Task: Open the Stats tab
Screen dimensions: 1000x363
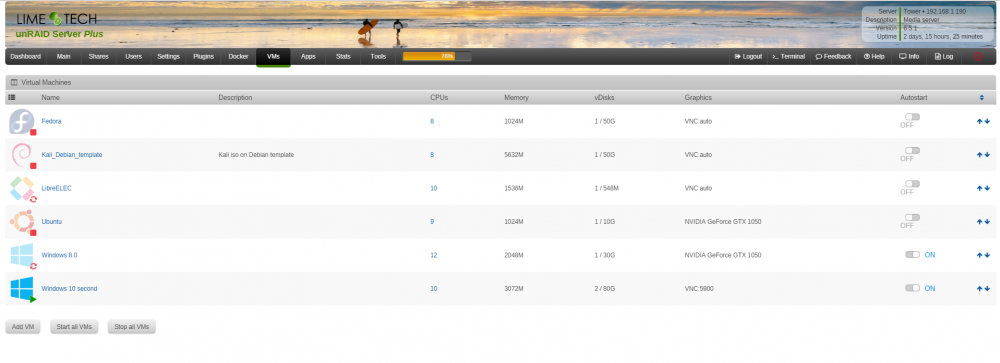Action: 343,56
